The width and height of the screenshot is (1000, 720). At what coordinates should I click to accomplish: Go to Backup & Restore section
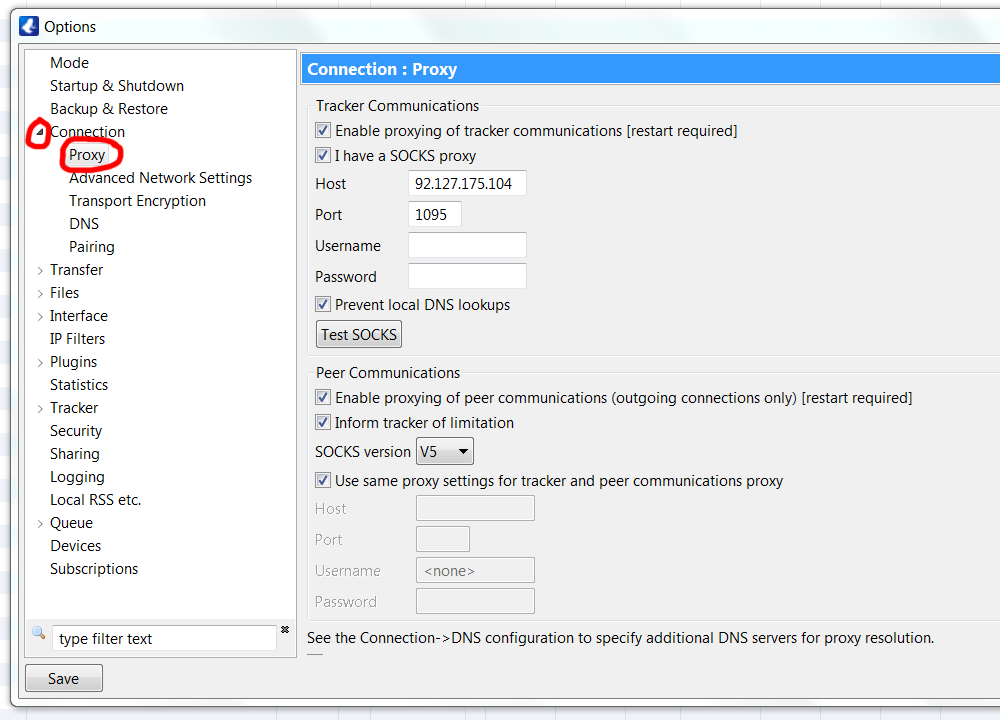(109, 108)
